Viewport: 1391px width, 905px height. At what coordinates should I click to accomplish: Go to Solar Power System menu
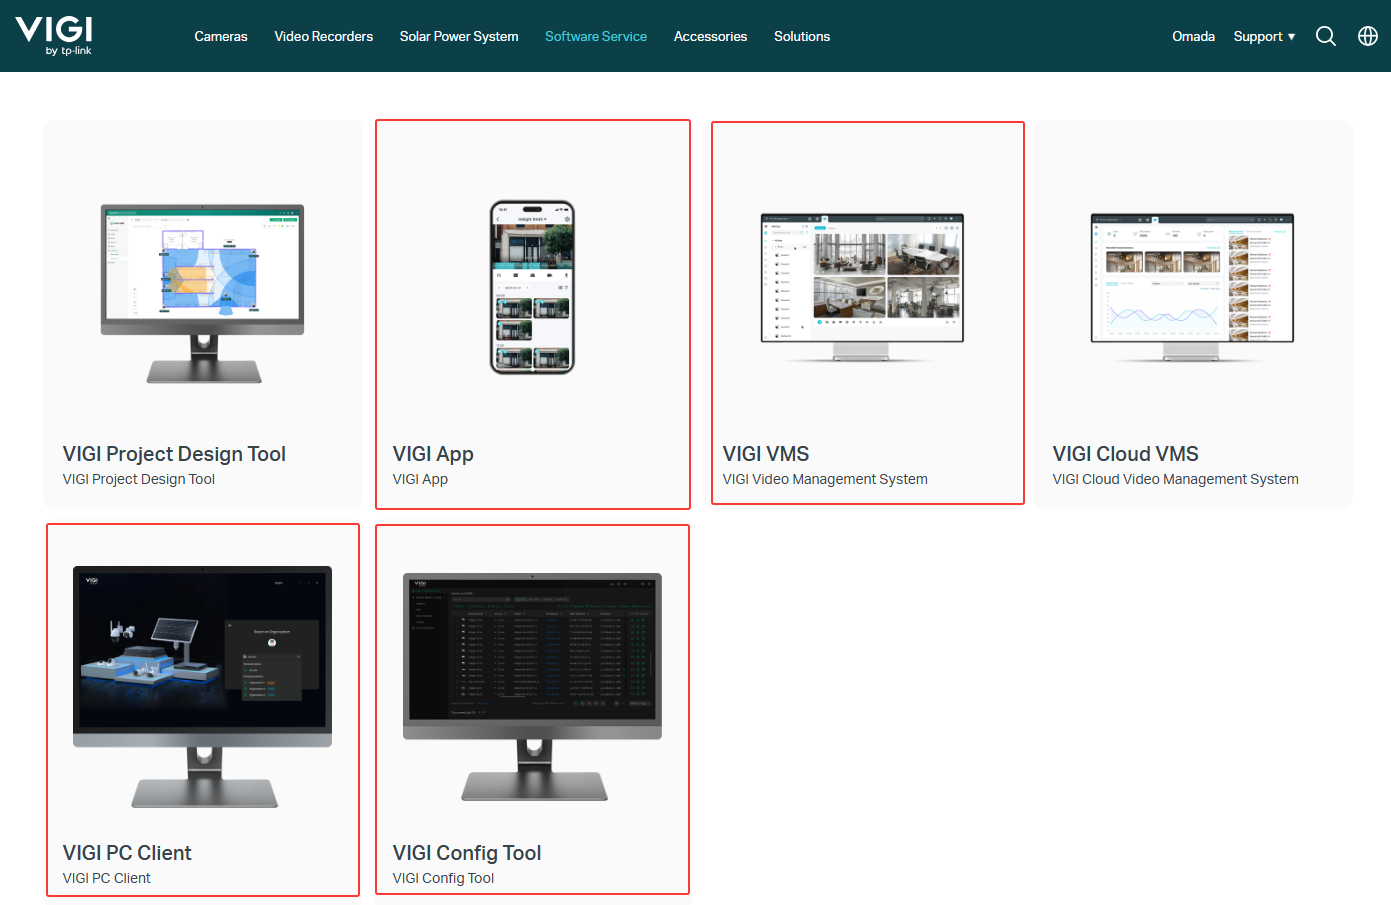click(x=459, y=36)
